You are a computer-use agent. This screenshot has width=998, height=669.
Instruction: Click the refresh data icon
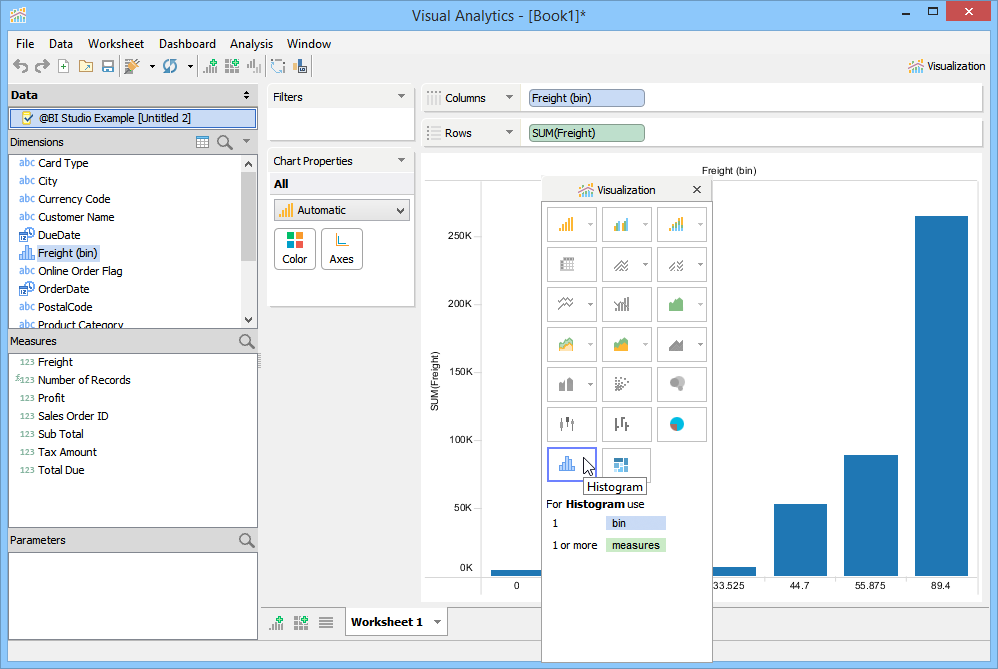pos(170,66)
